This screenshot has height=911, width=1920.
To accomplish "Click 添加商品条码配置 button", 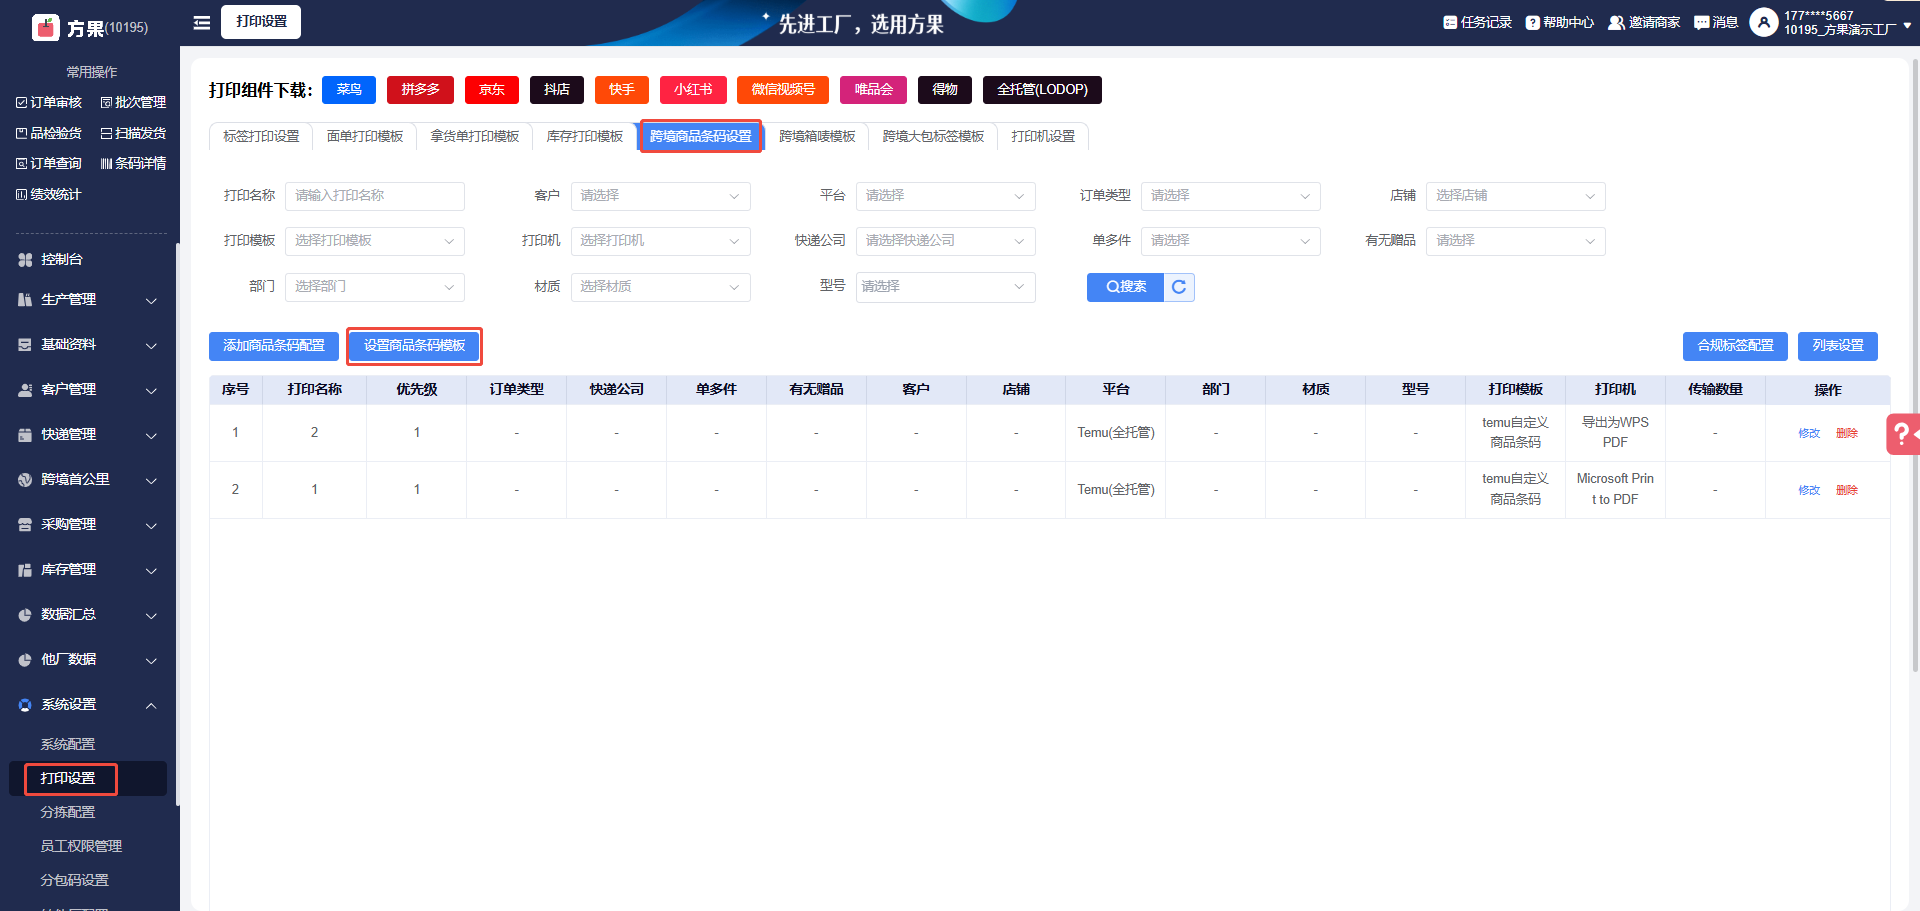I will 274,346.
